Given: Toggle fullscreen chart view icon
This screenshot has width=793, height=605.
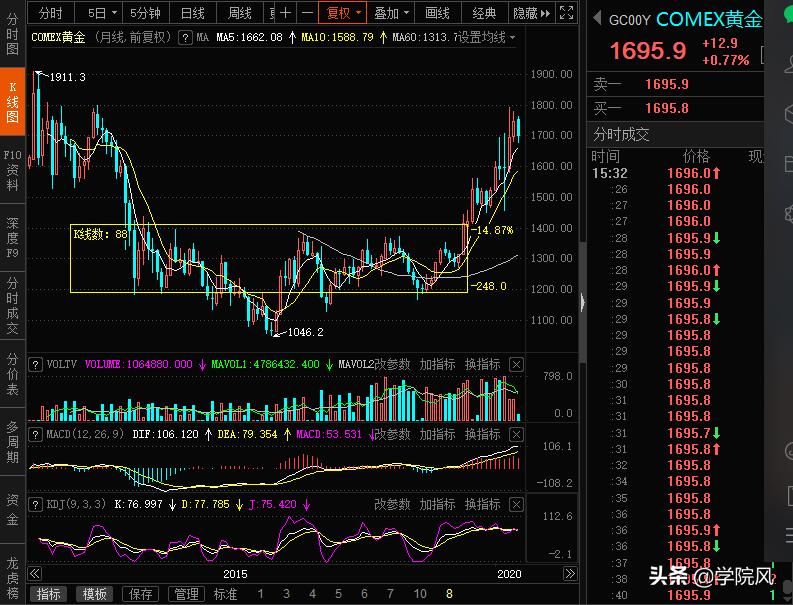Looking at the screenshot, I should pyautogui.click(x=566, y=13).
